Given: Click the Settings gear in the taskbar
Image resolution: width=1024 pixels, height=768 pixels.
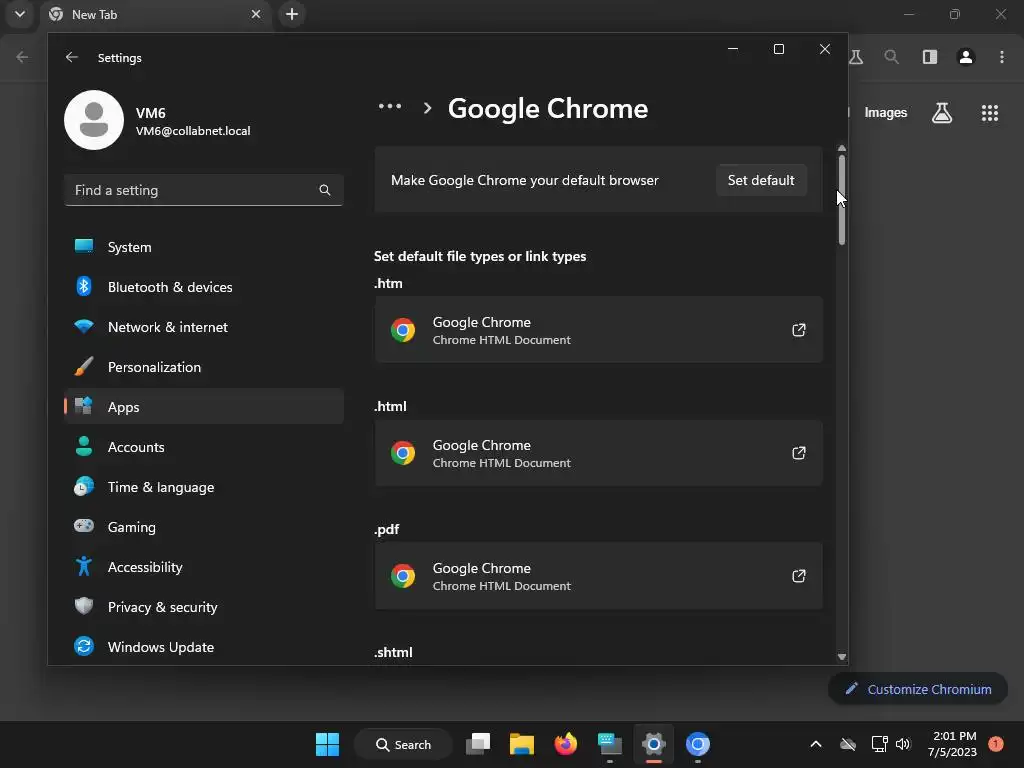Looking at the screenshot, I should point(653,744).
